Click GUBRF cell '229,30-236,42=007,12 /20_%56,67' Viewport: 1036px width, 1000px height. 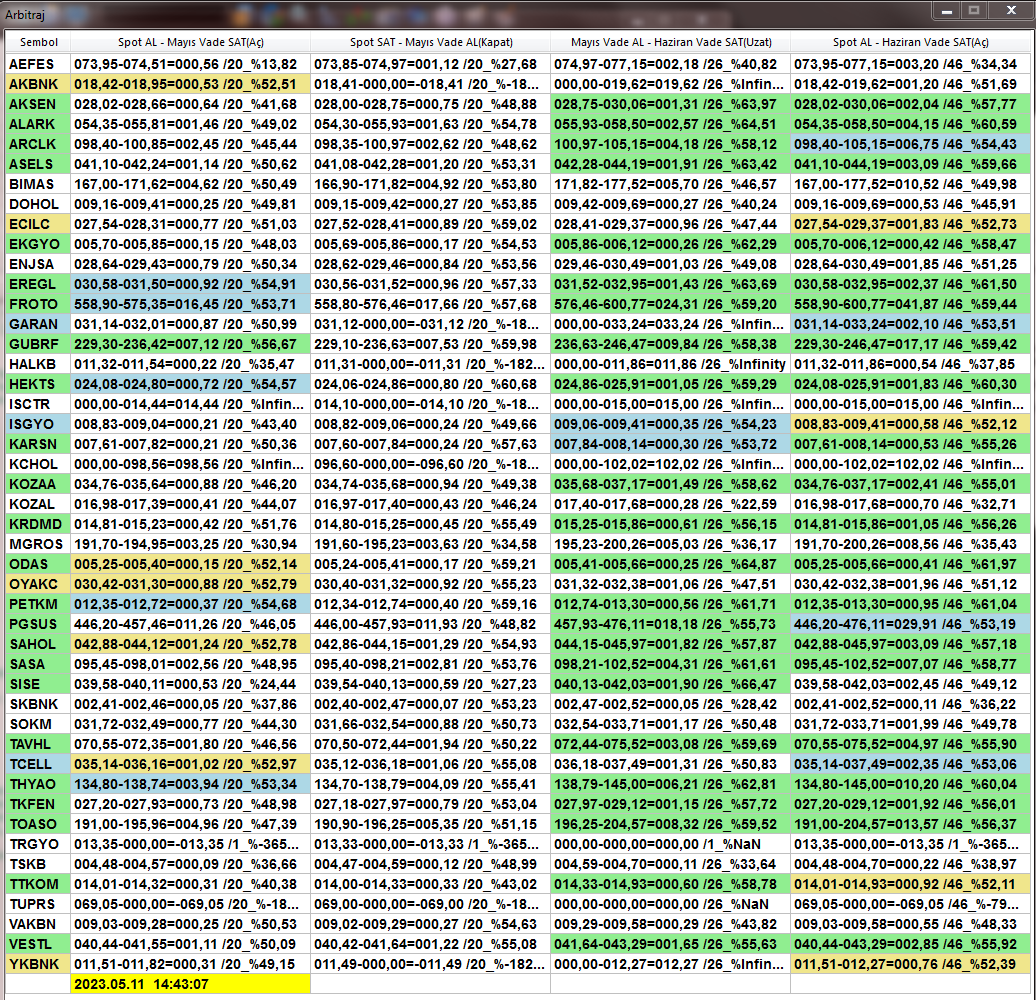tap(190, 344)
